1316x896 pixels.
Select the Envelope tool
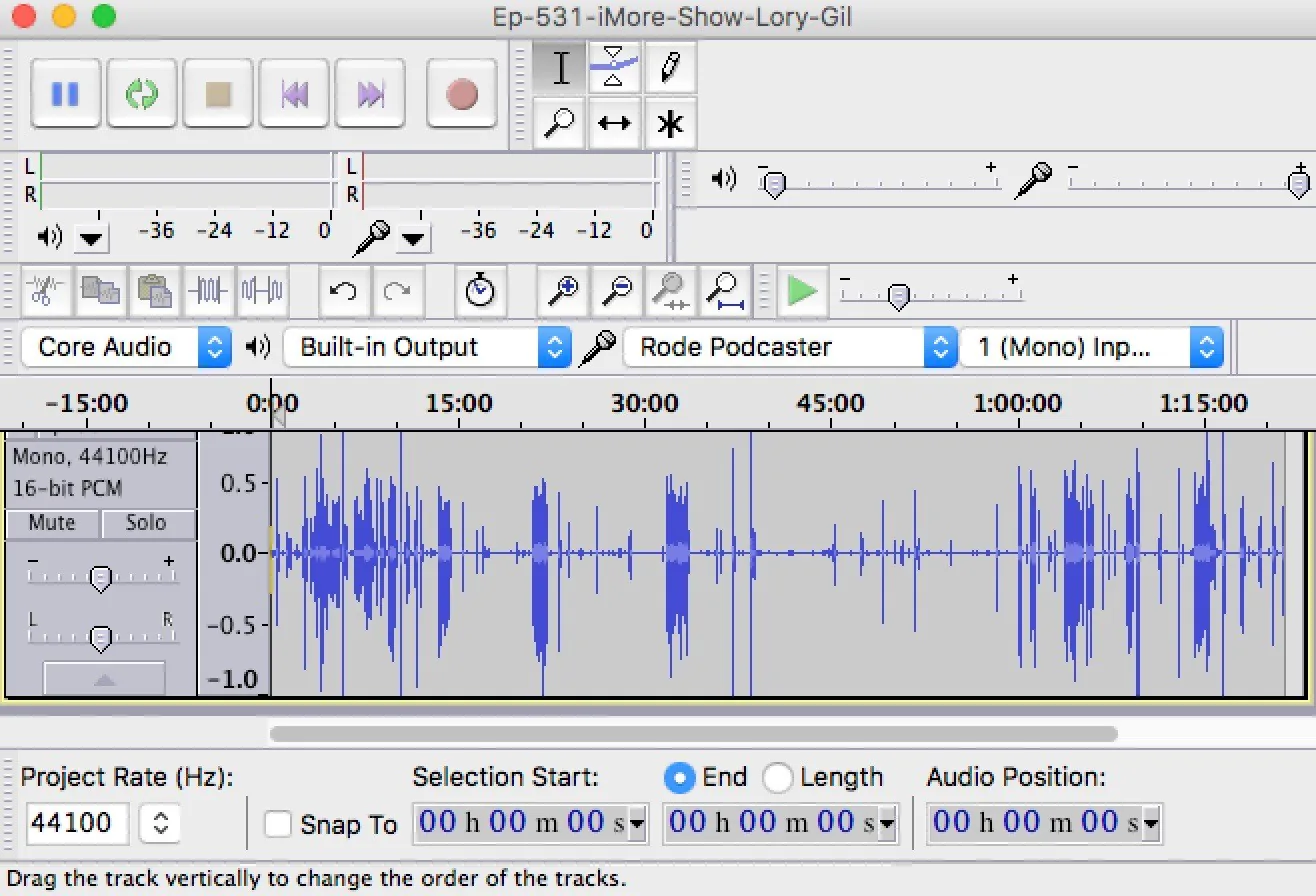click(614, 68)
